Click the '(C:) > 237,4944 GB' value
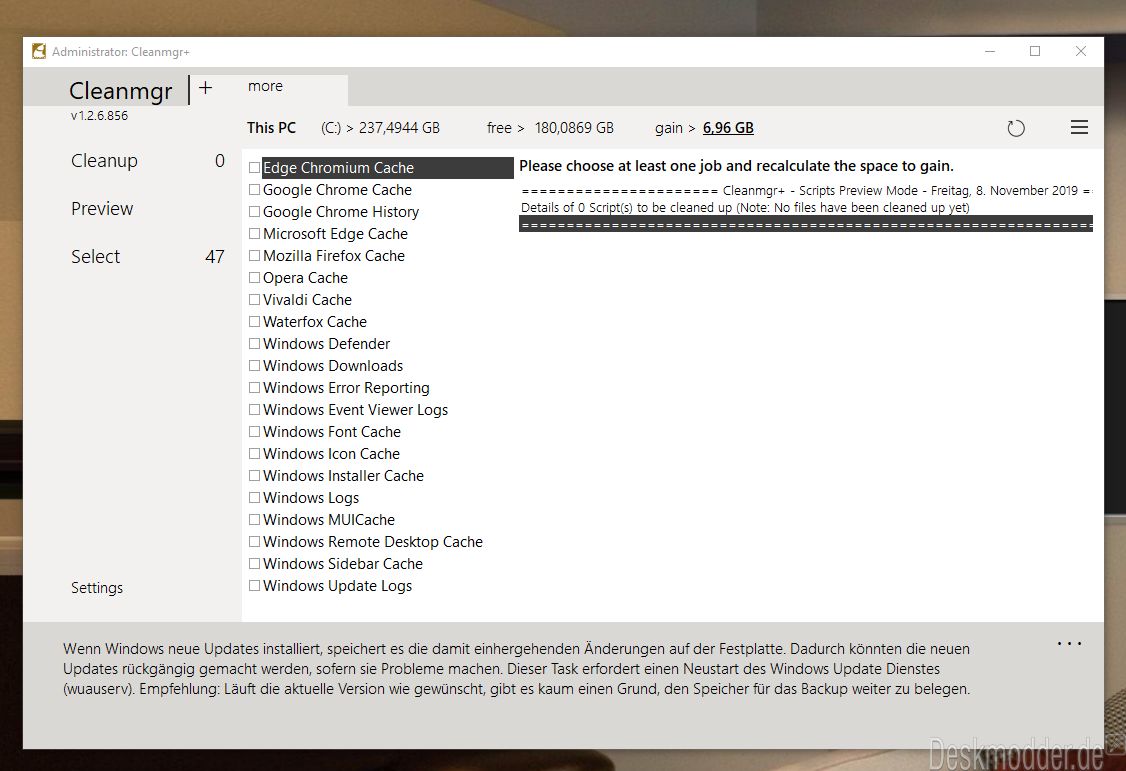The width and height of the screenshot is (1126, 771). (381, 128)
